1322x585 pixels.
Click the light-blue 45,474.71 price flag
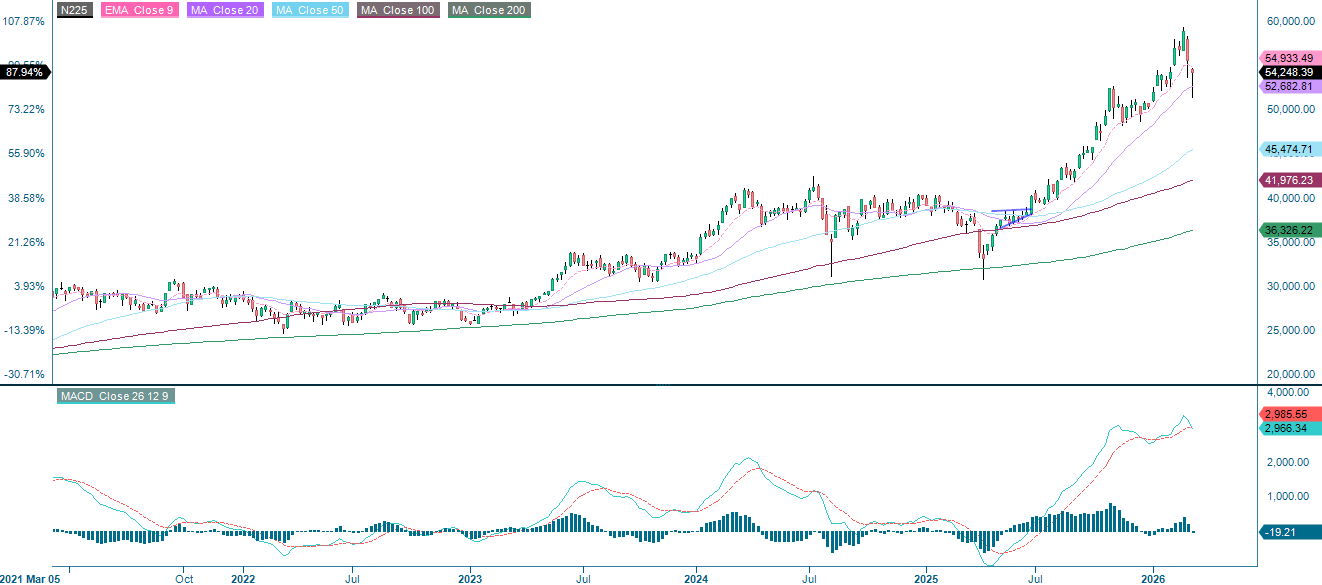1288,148
